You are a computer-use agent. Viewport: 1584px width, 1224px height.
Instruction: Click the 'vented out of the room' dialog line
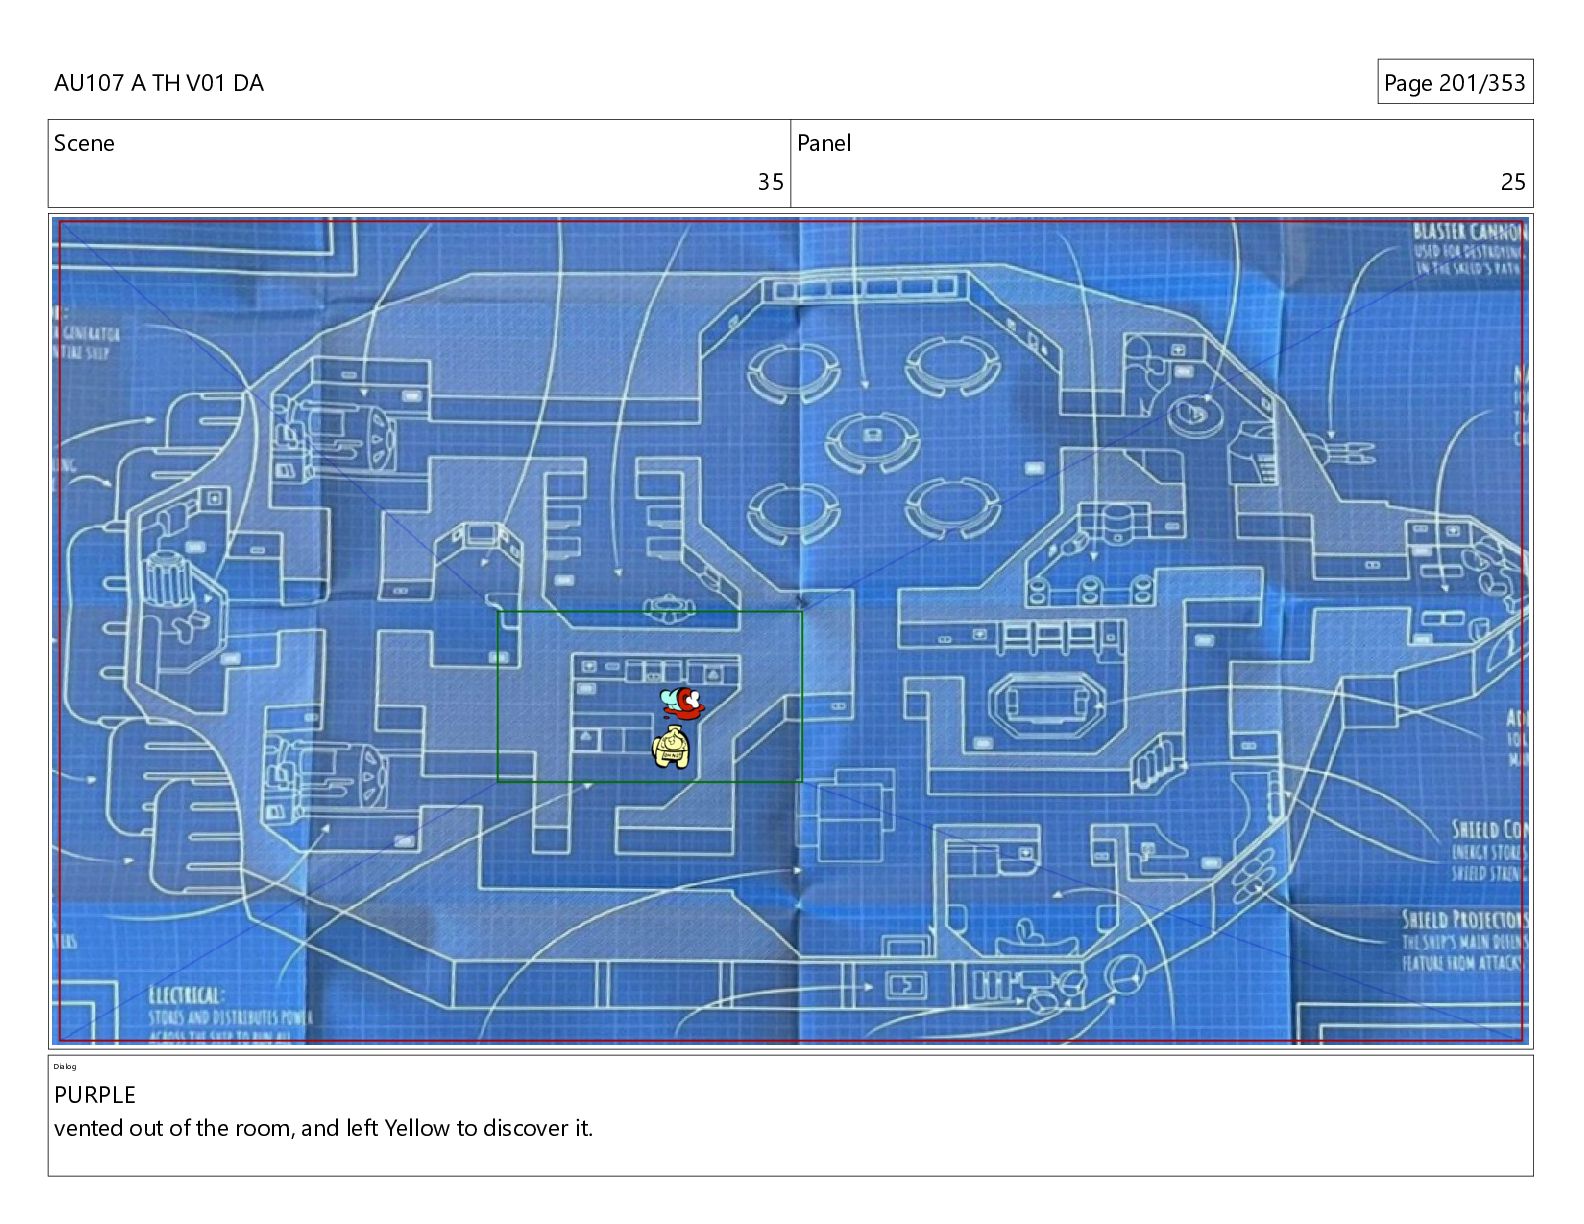(323, 1128)
